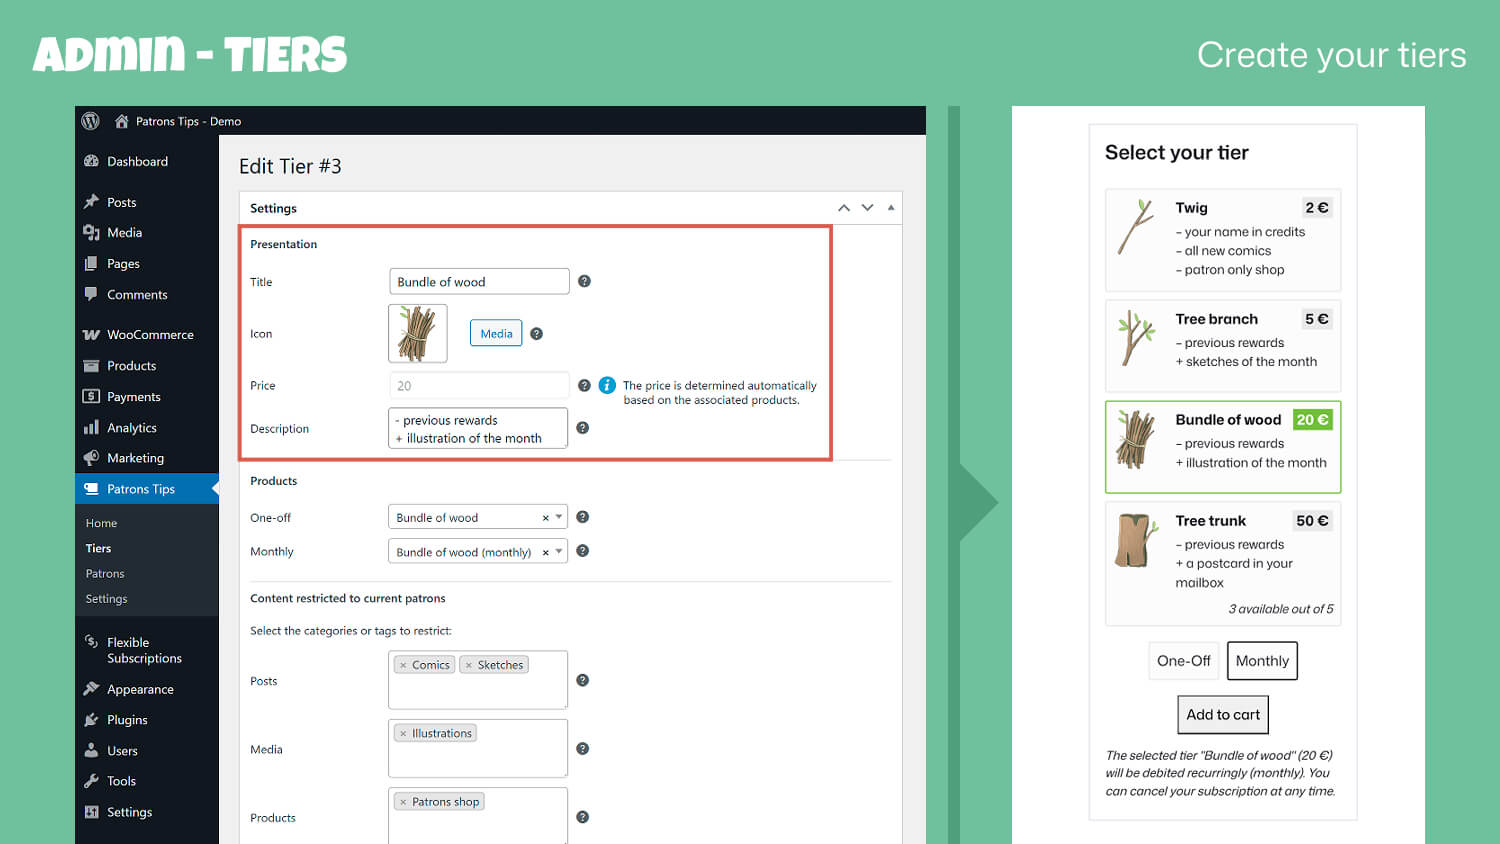Click the Plugins plug icon
The image size is (1500, 844).
pos(91,719)
